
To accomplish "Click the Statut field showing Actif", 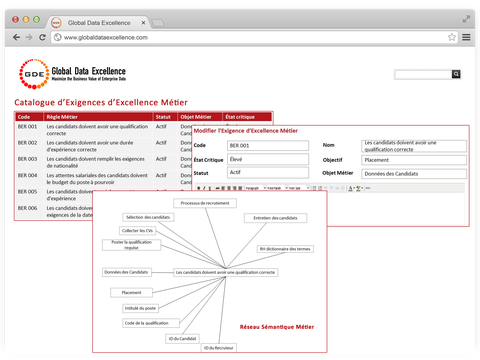I will click(x=268, y=172).
